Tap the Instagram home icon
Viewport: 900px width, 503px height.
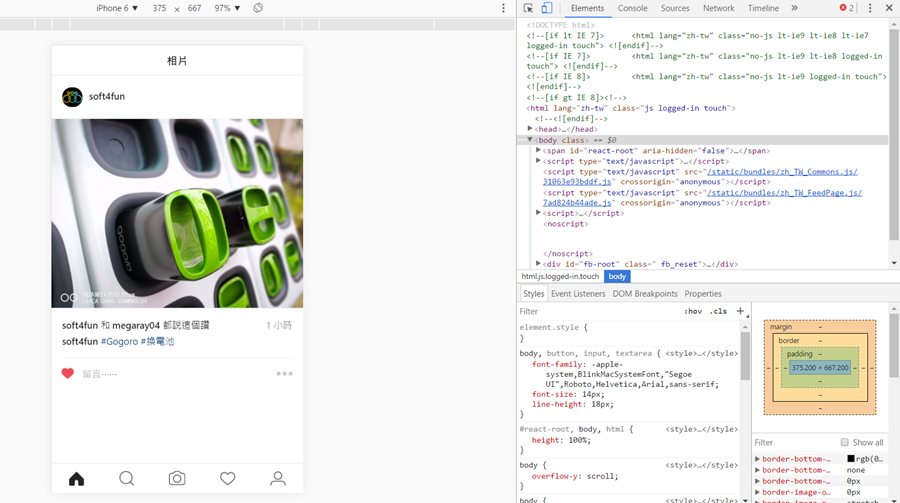(x=76, y=479)
